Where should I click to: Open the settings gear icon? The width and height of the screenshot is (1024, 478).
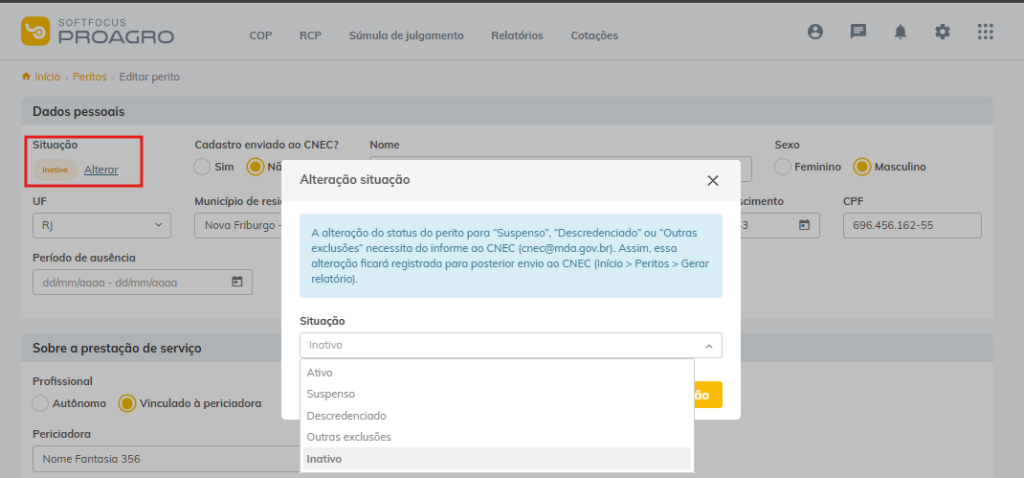click(x=942, y=32)
